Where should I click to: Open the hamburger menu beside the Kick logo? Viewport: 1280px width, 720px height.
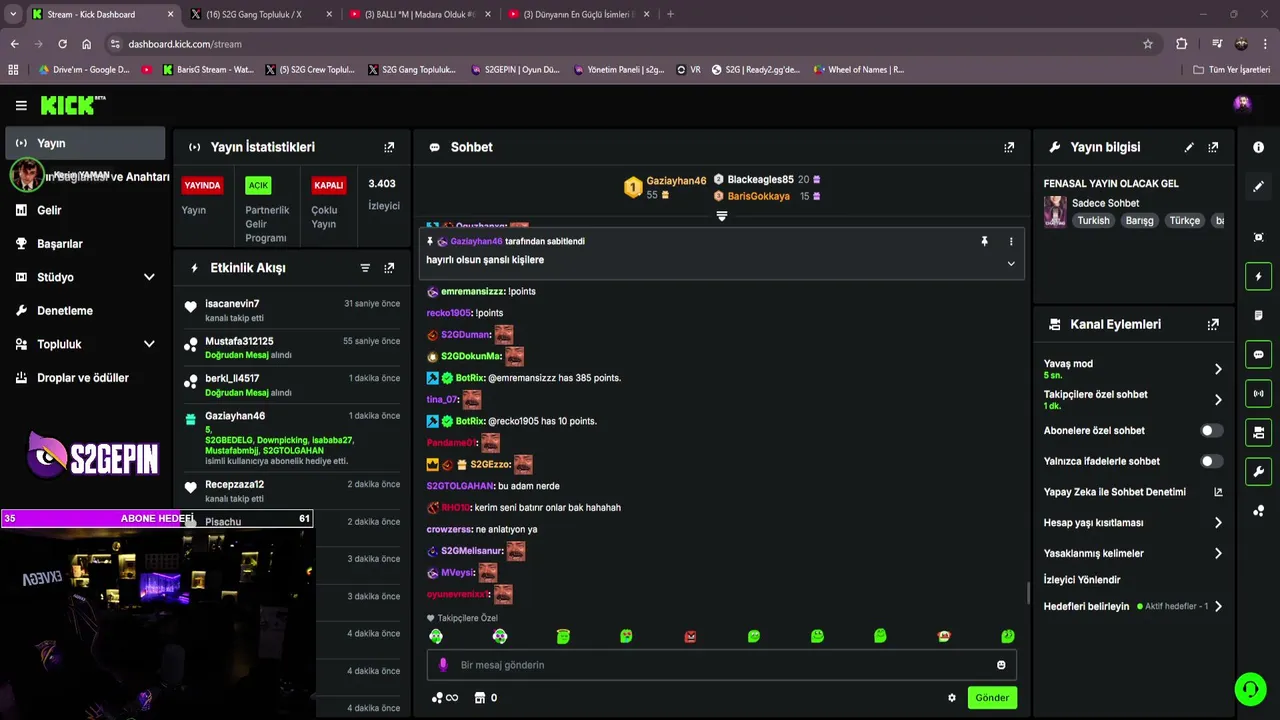click(21, 105)
